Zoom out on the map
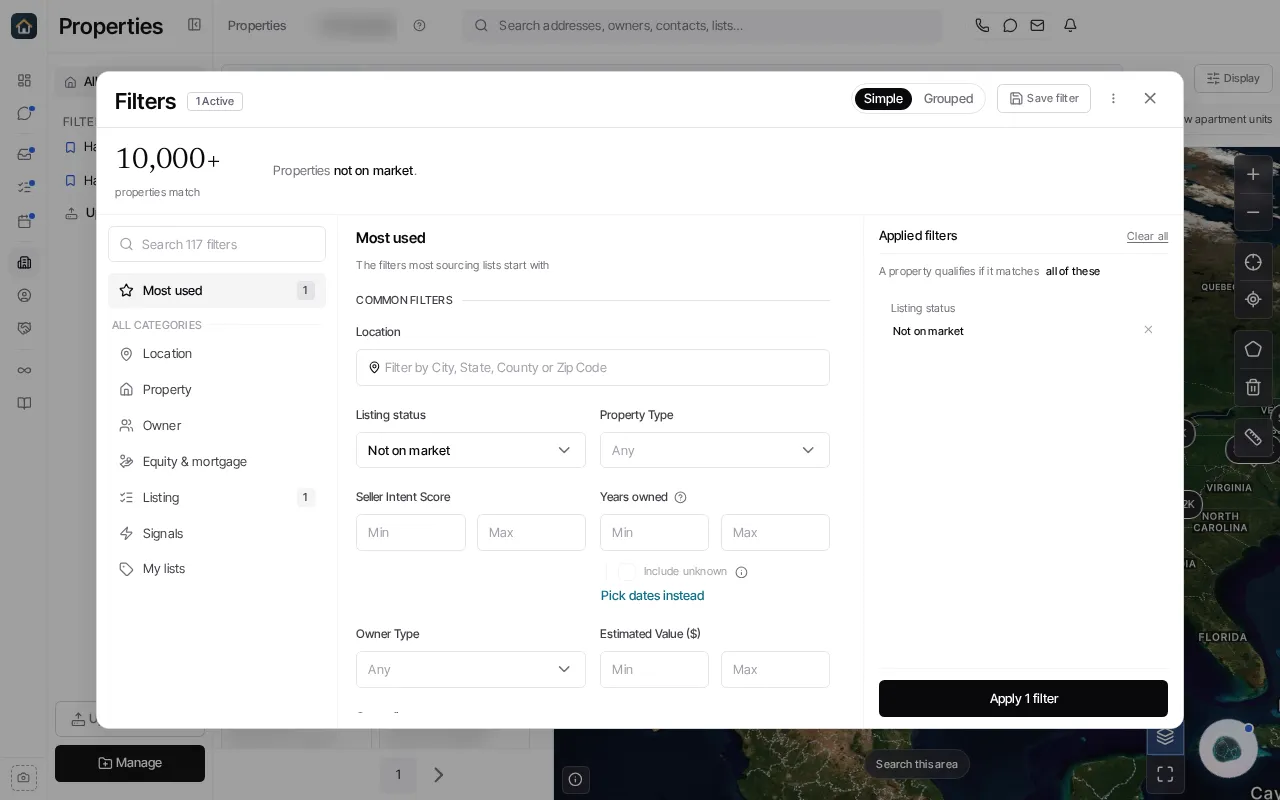This screenshot has width=1280, height=800. [1253, 212]
